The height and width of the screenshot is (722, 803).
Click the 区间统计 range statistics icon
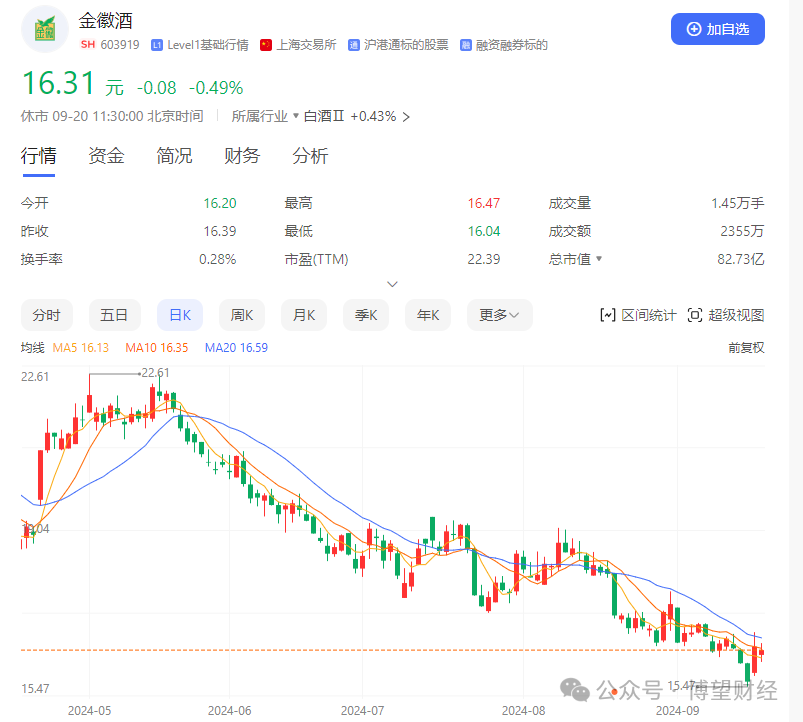pyautogui.click(x=607, y=315)
